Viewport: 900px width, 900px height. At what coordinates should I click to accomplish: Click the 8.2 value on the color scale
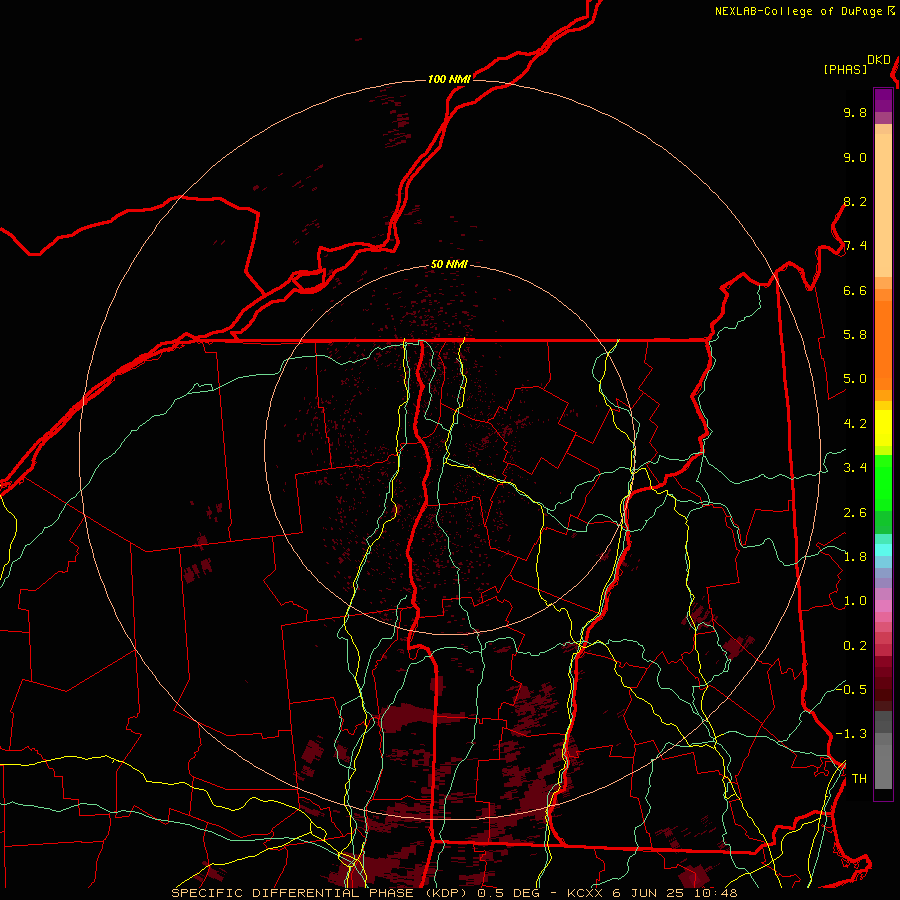pyautogui.click(x=855, y=201)
